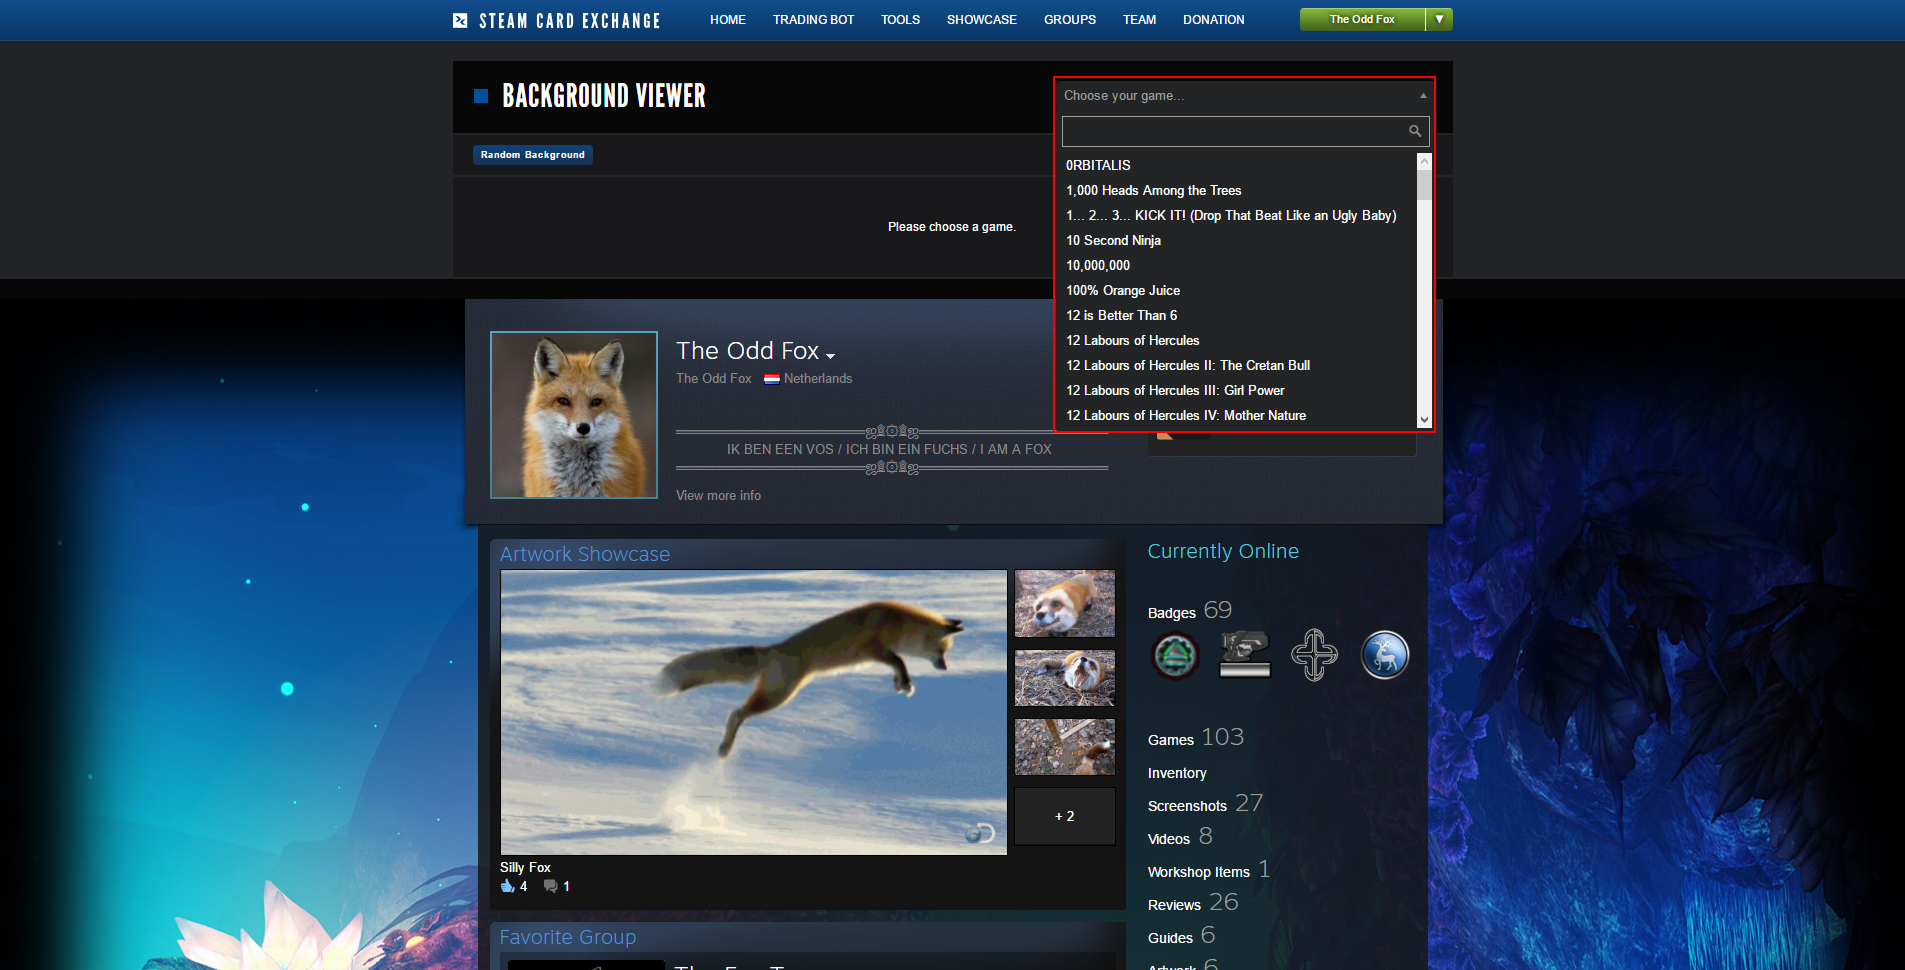Open the Reviews link
This screenshot has width=1905, height=970.
point(1174,905)
